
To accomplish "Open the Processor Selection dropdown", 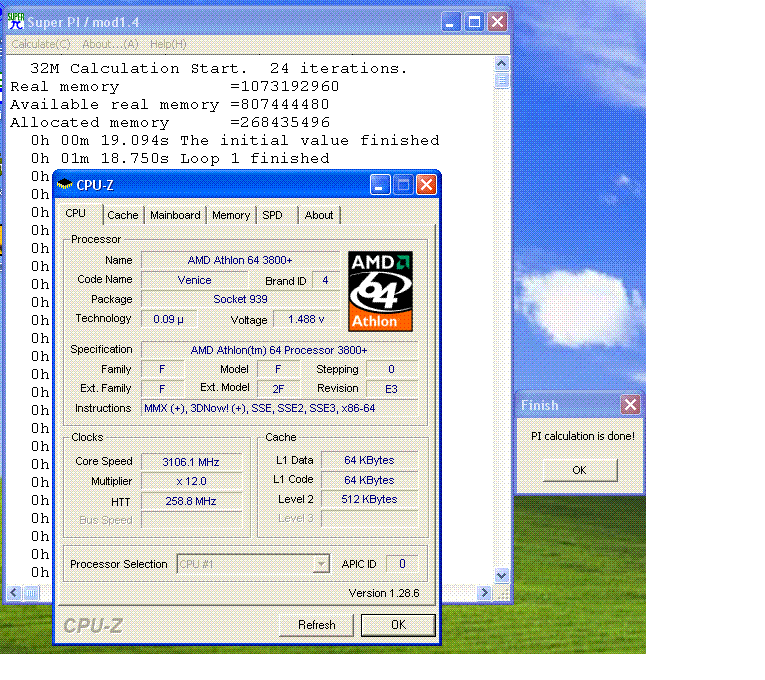I will click(321, 564).
